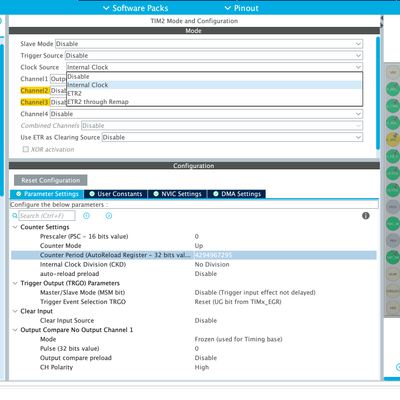The height and width of the screenshot is (400, 400).
Task: Click the info icon beside the search bar
Action: (x=366, y=216)
